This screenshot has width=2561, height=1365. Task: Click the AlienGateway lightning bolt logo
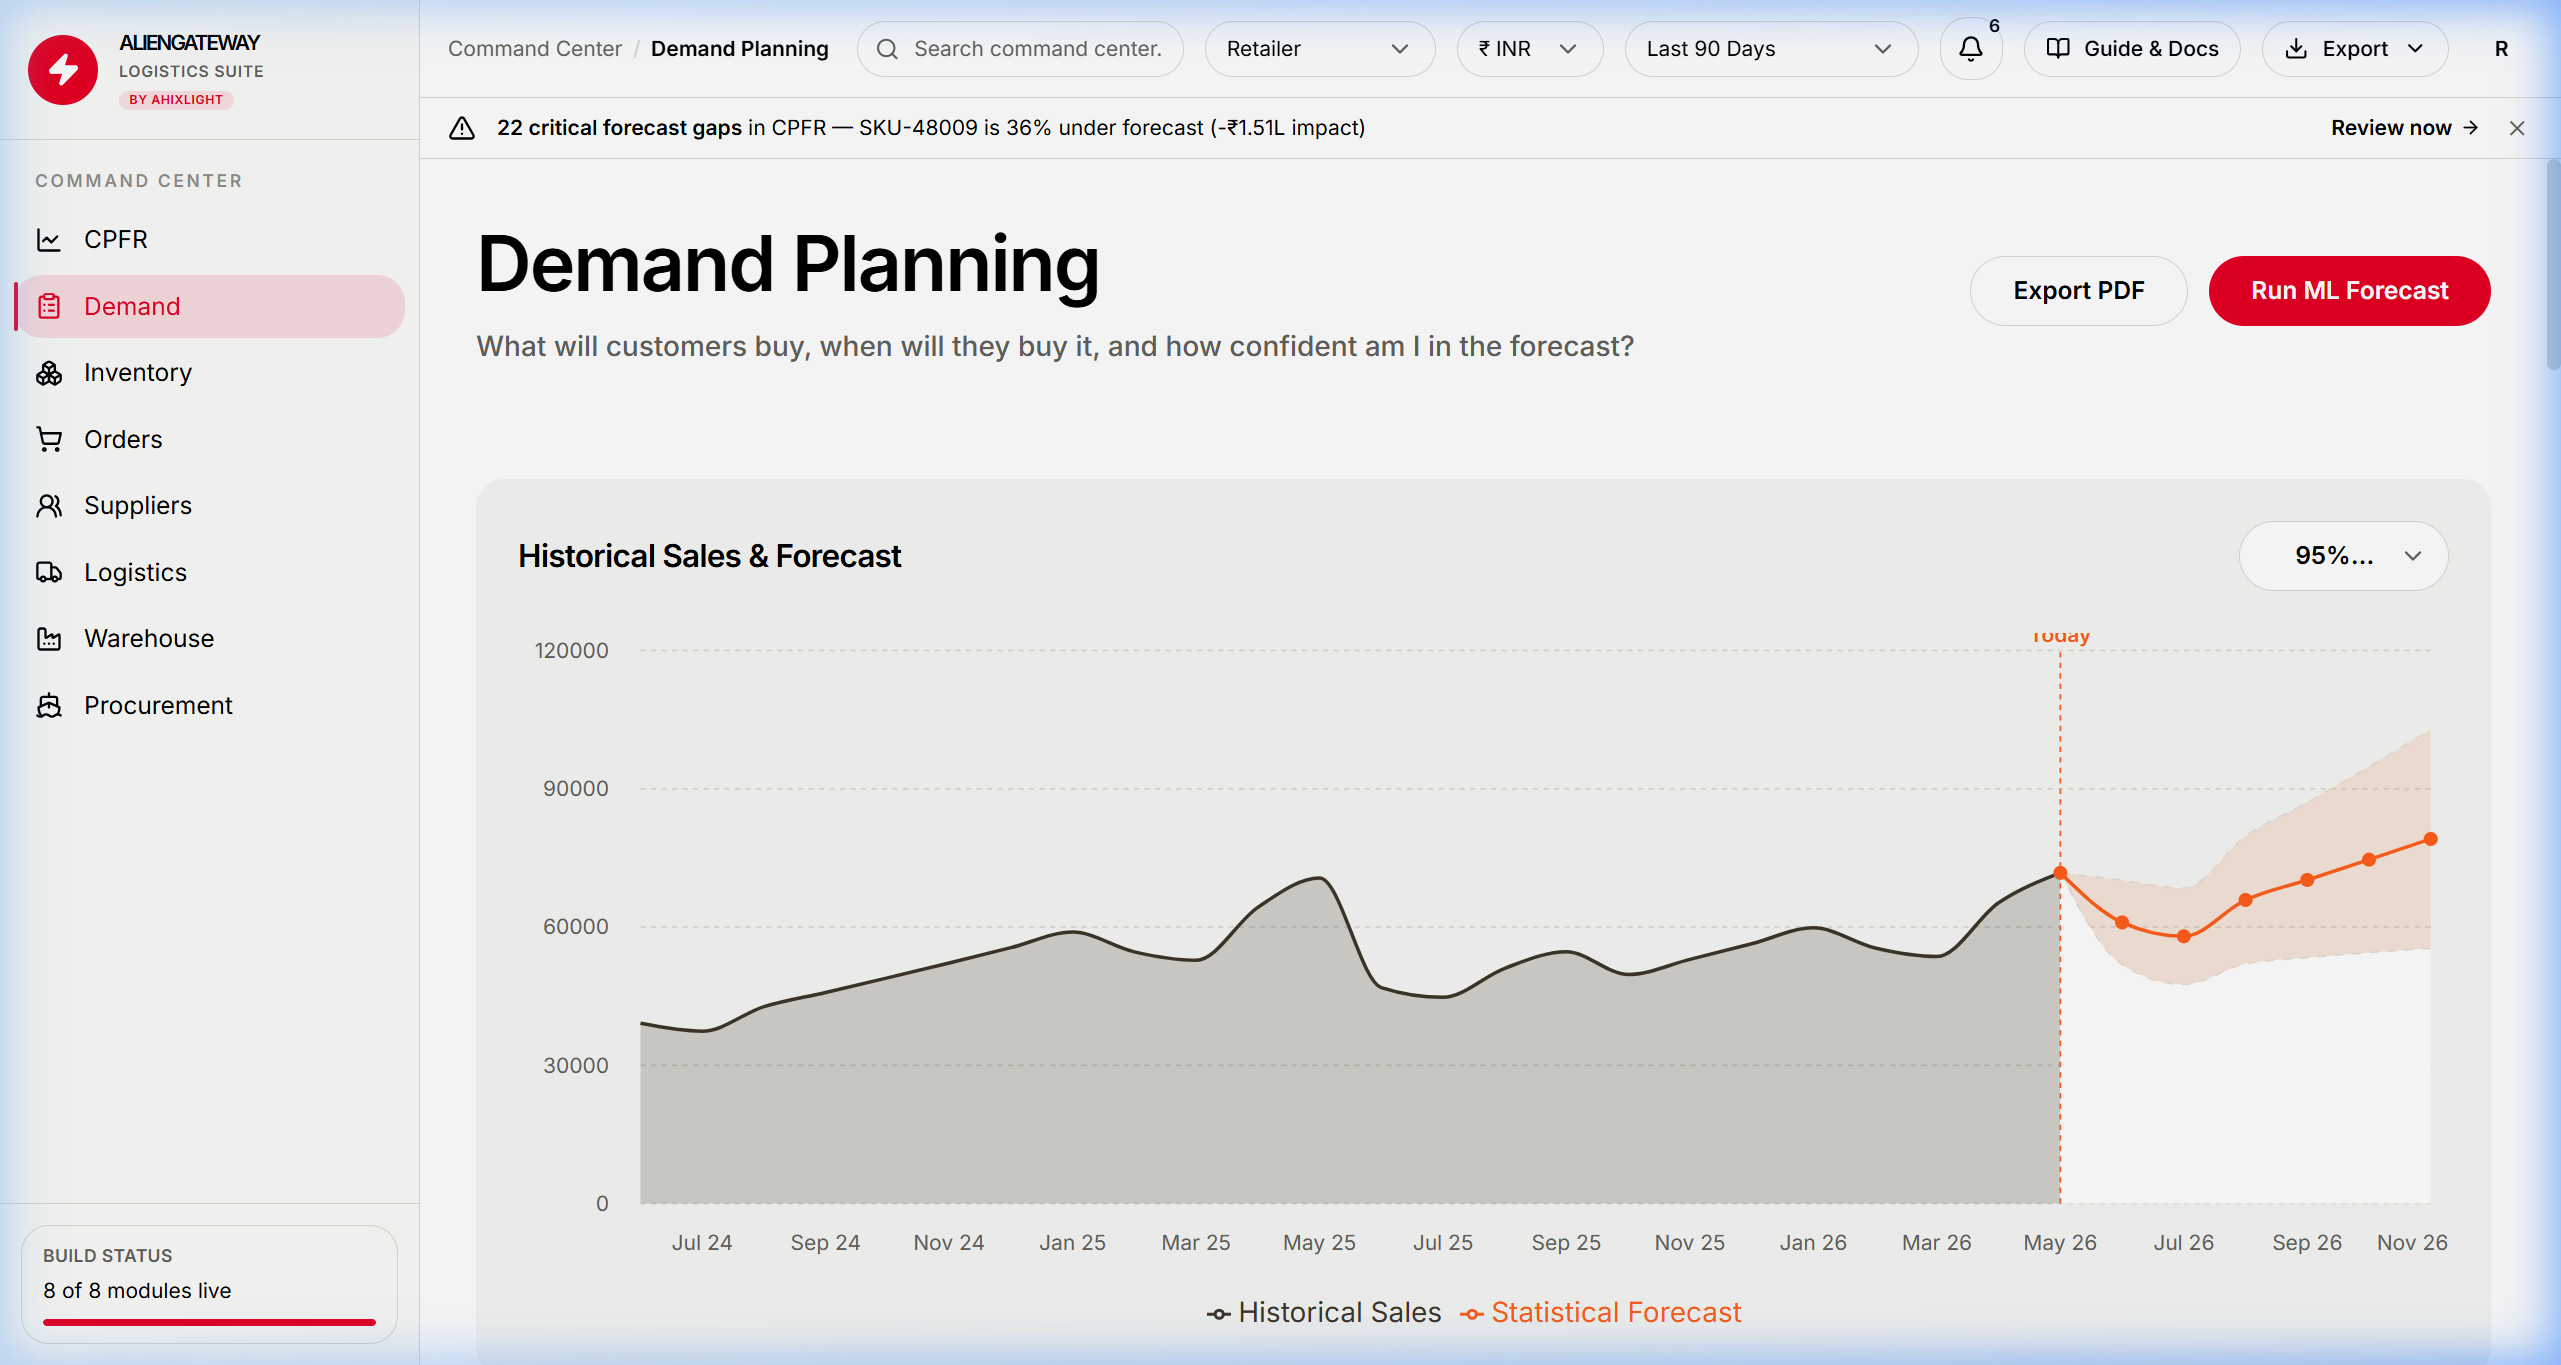pos(63,70)
